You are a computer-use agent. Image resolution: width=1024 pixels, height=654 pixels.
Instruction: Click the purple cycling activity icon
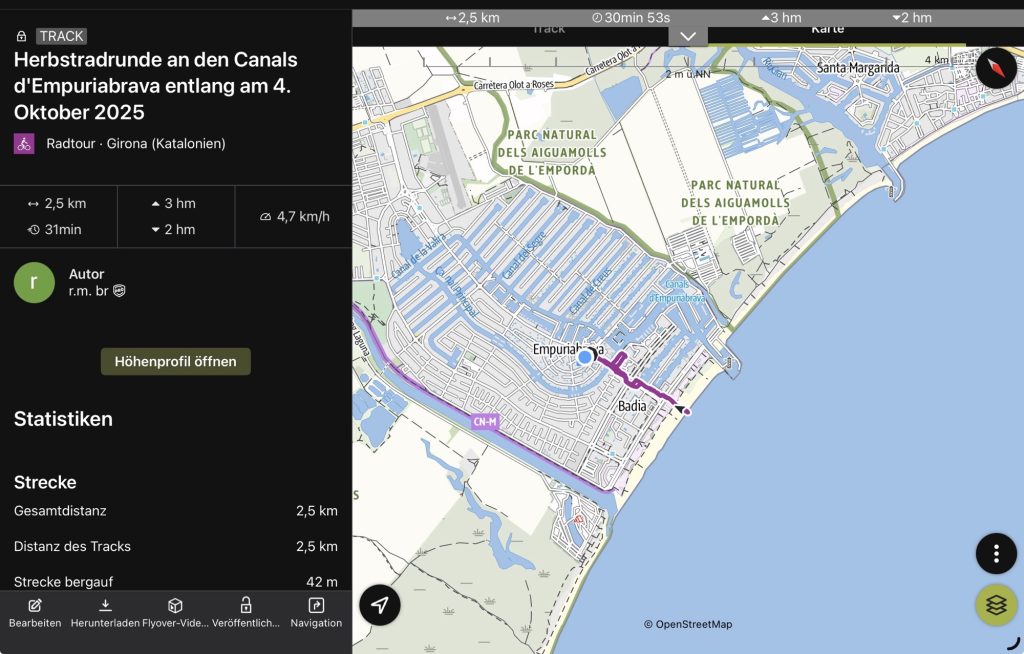tap(24, 143)
